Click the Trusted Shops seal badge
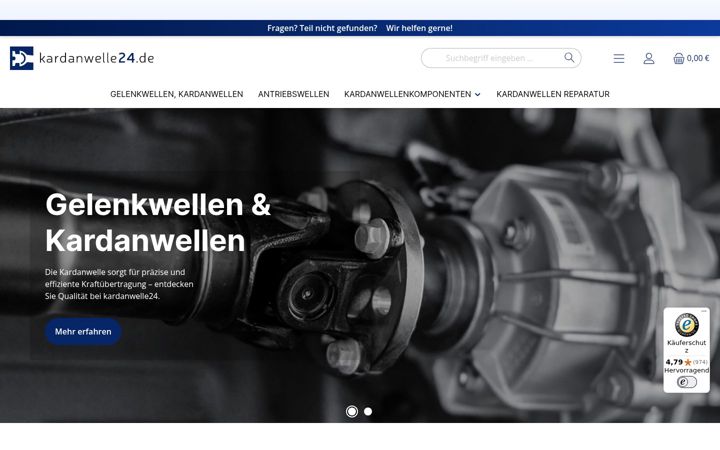Image resolution: width=720 pixels, height=450 pixels. (x=686, y=325)
